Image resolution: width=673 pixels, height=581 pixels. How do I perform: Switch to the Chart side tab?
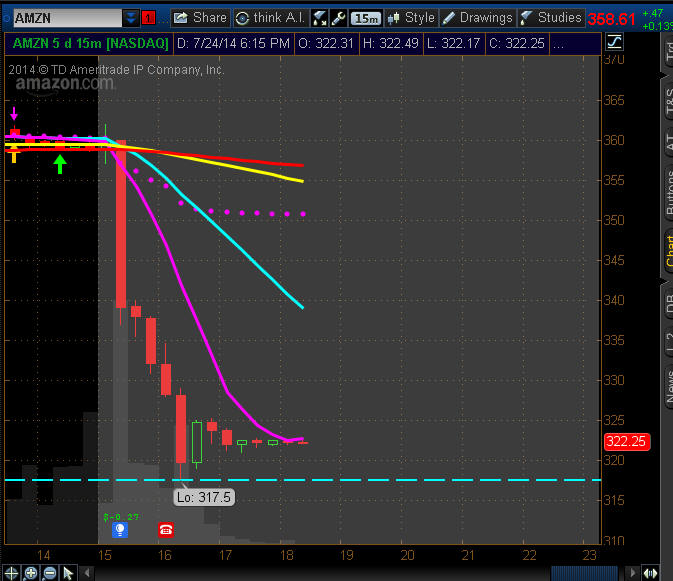[x=668, y=251]
